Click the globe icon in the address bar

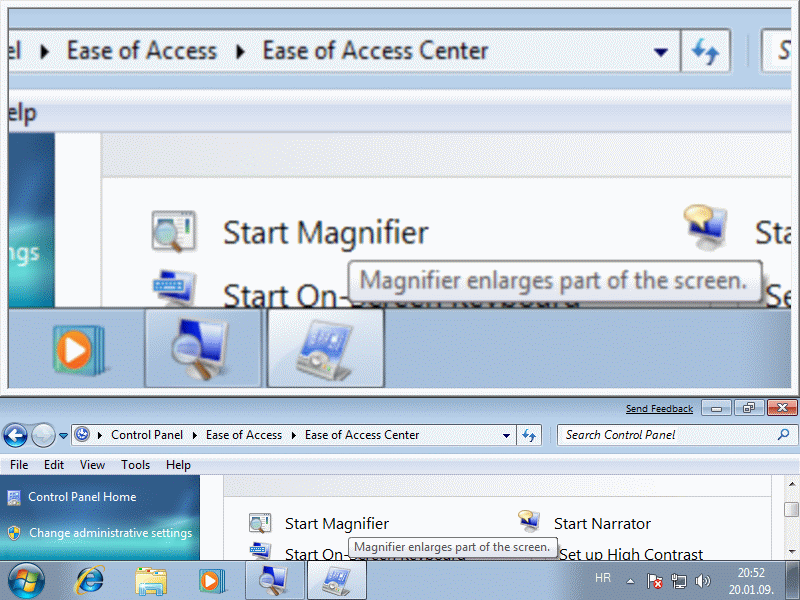(82, 435)
